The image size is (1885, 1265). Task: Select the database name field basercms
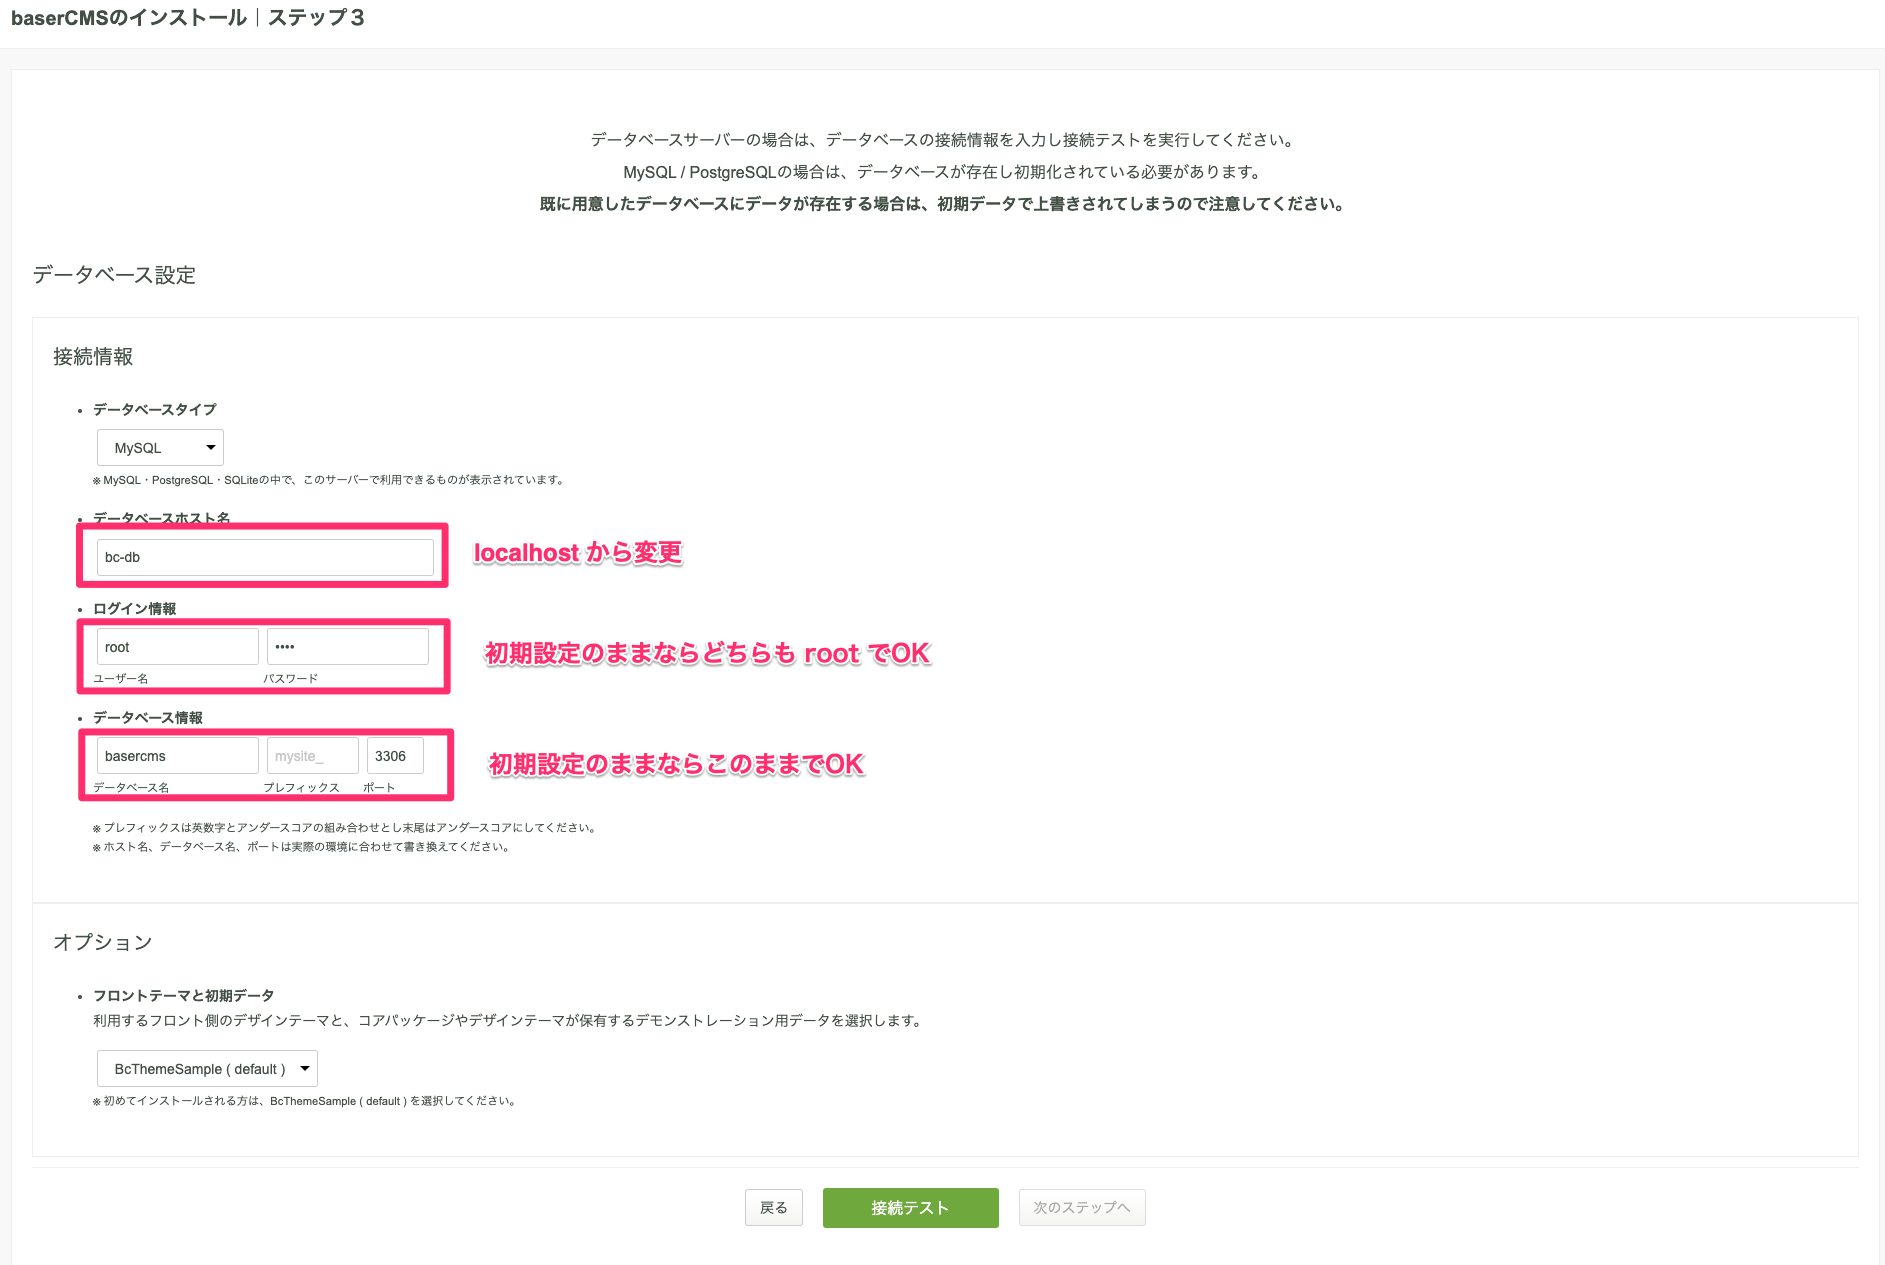pyautogui.click(x=178, y=756)
